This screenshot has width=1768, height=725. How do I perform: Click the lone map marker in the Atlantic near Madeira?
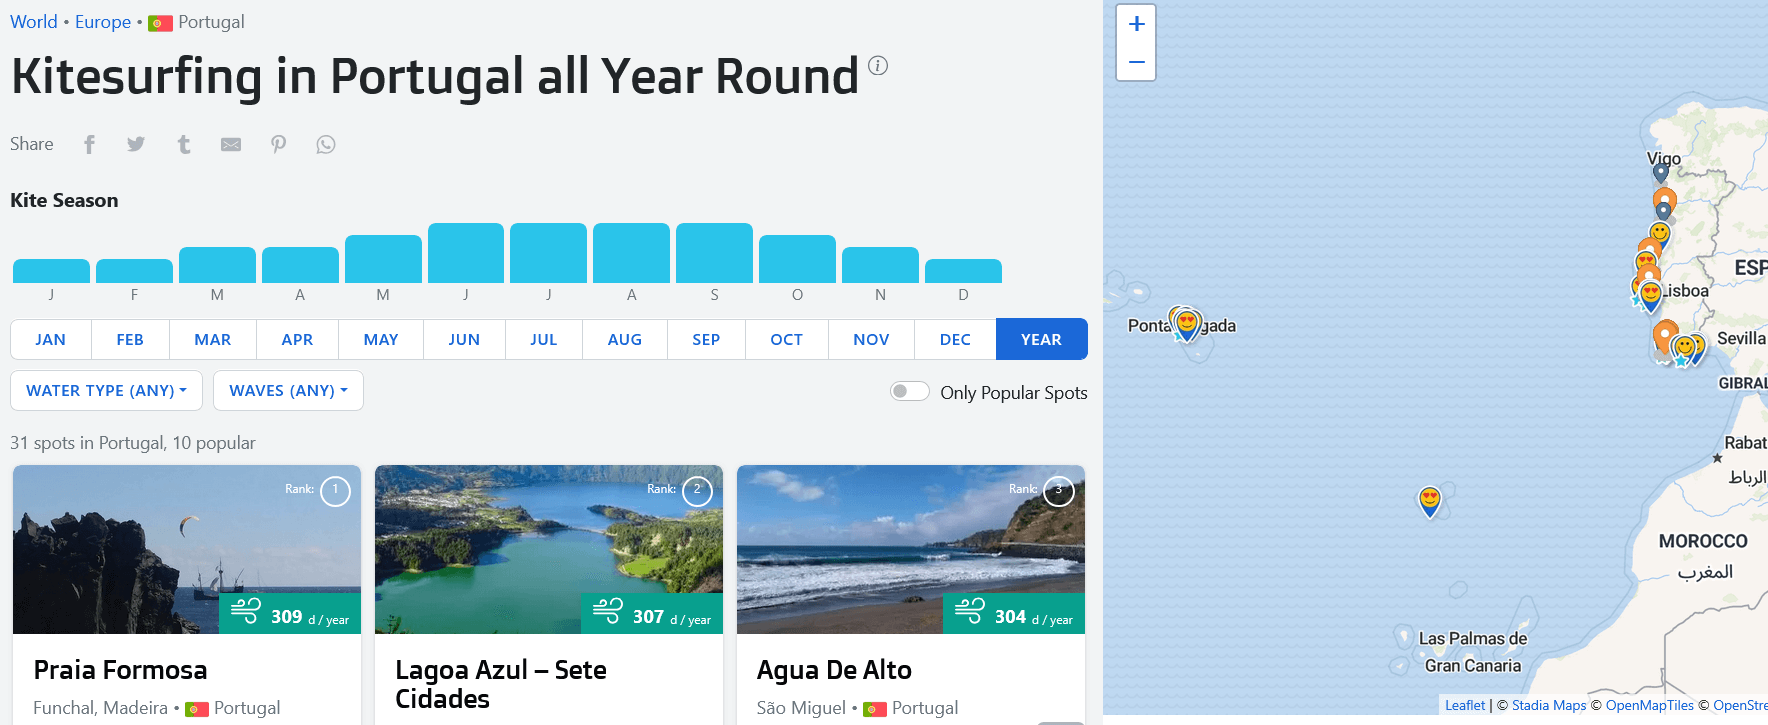point(1430,501)
